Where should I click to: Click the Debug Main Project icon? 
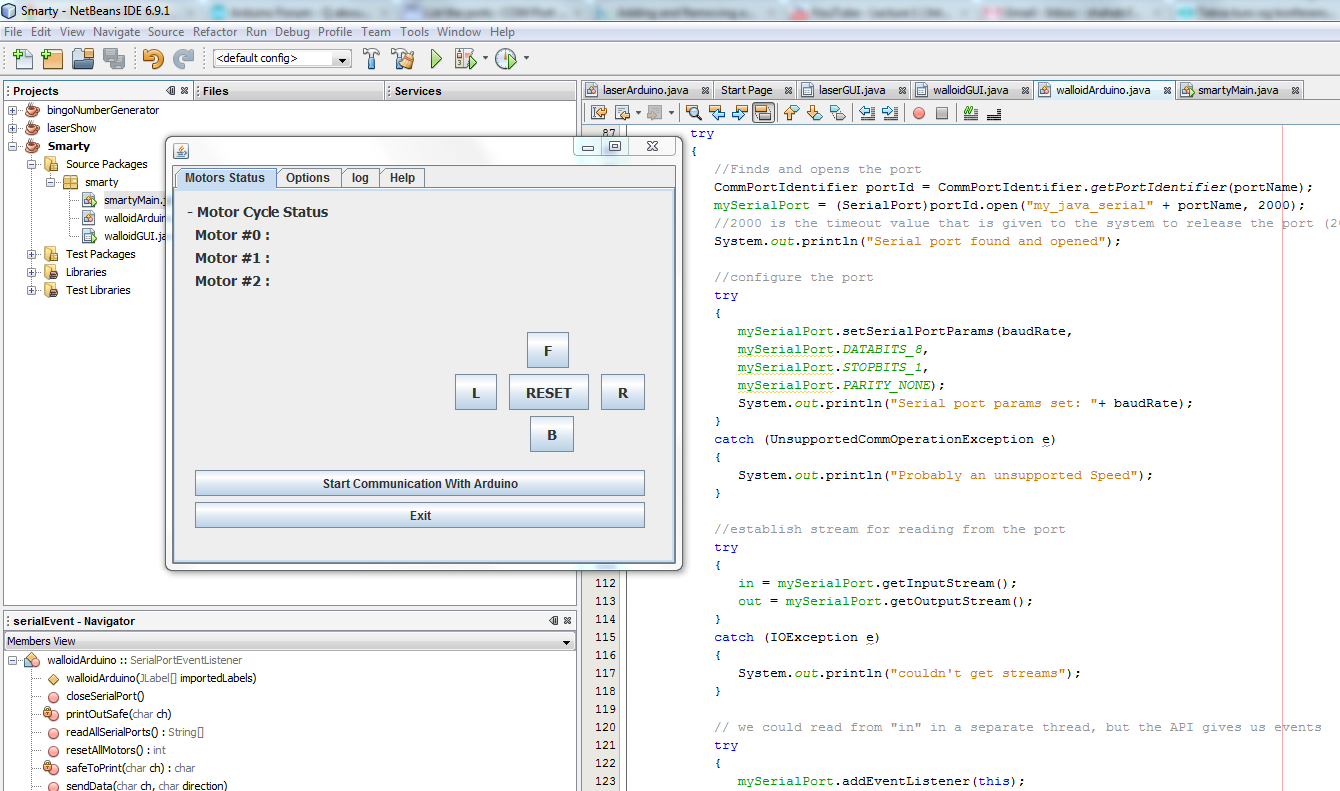465,58
